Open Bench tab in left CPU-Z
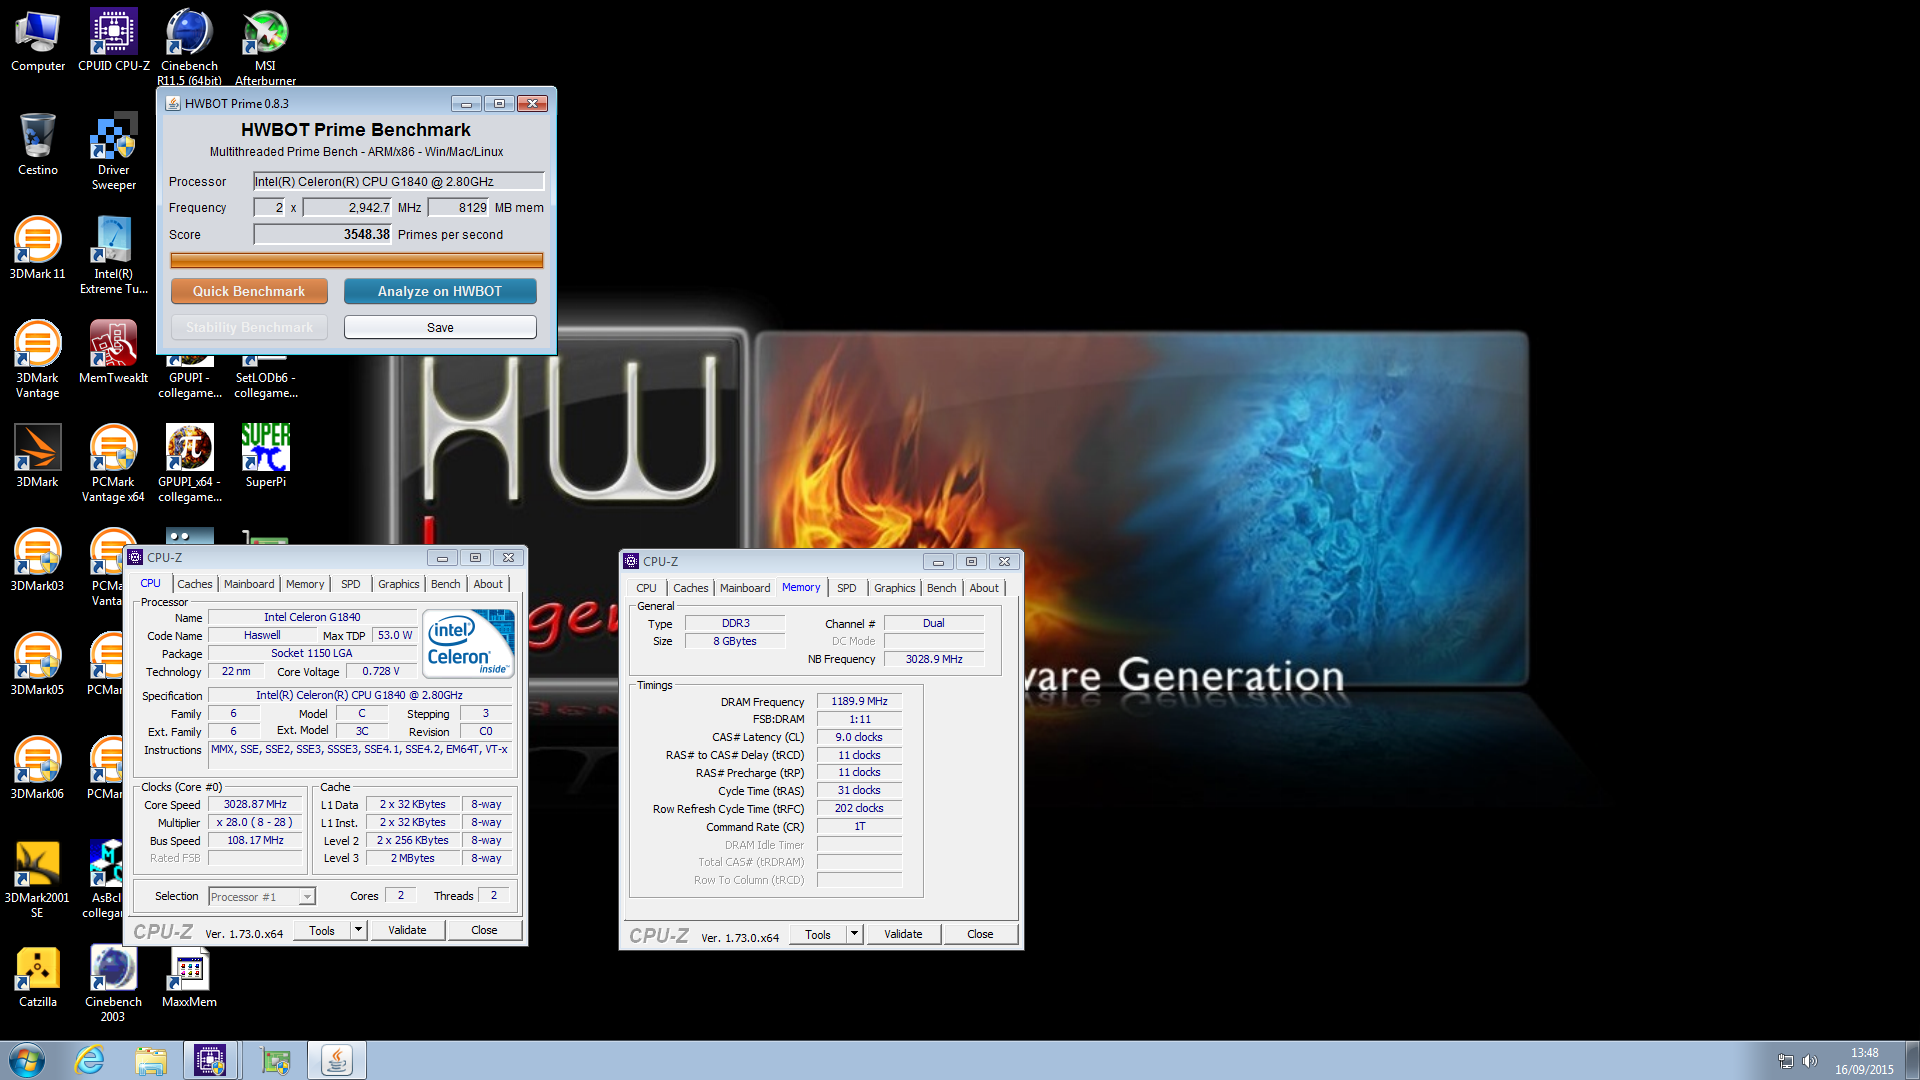This screenshot has height=1080, width=1920. pos(446,584)
